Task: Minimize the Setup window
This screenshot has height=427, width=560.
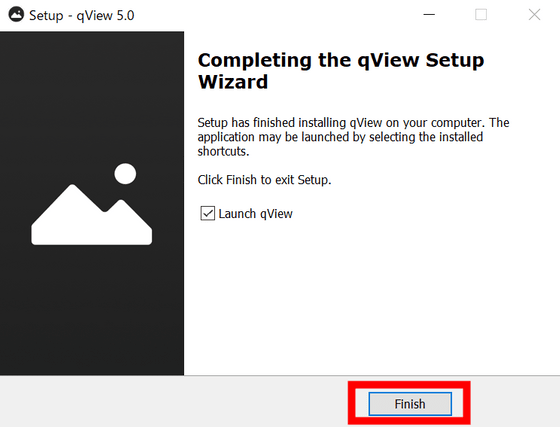Action: tap(429, 15)
